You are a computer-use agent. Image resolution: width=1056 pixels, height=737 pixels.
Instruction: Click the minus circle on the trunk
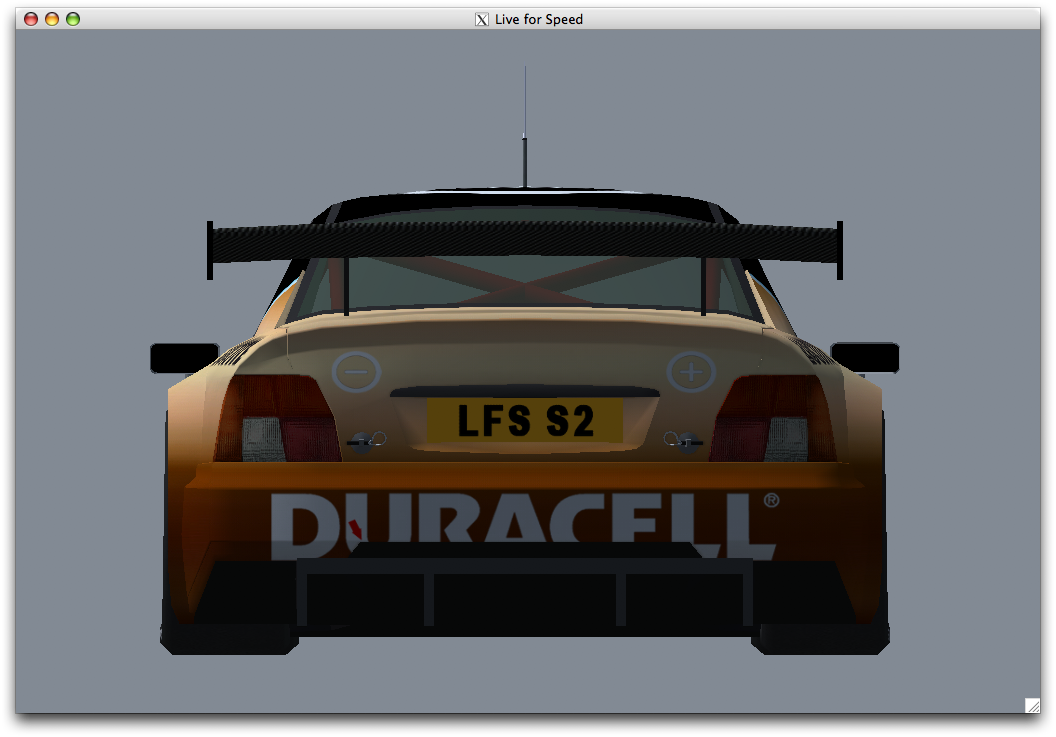(x=356, y=372)
